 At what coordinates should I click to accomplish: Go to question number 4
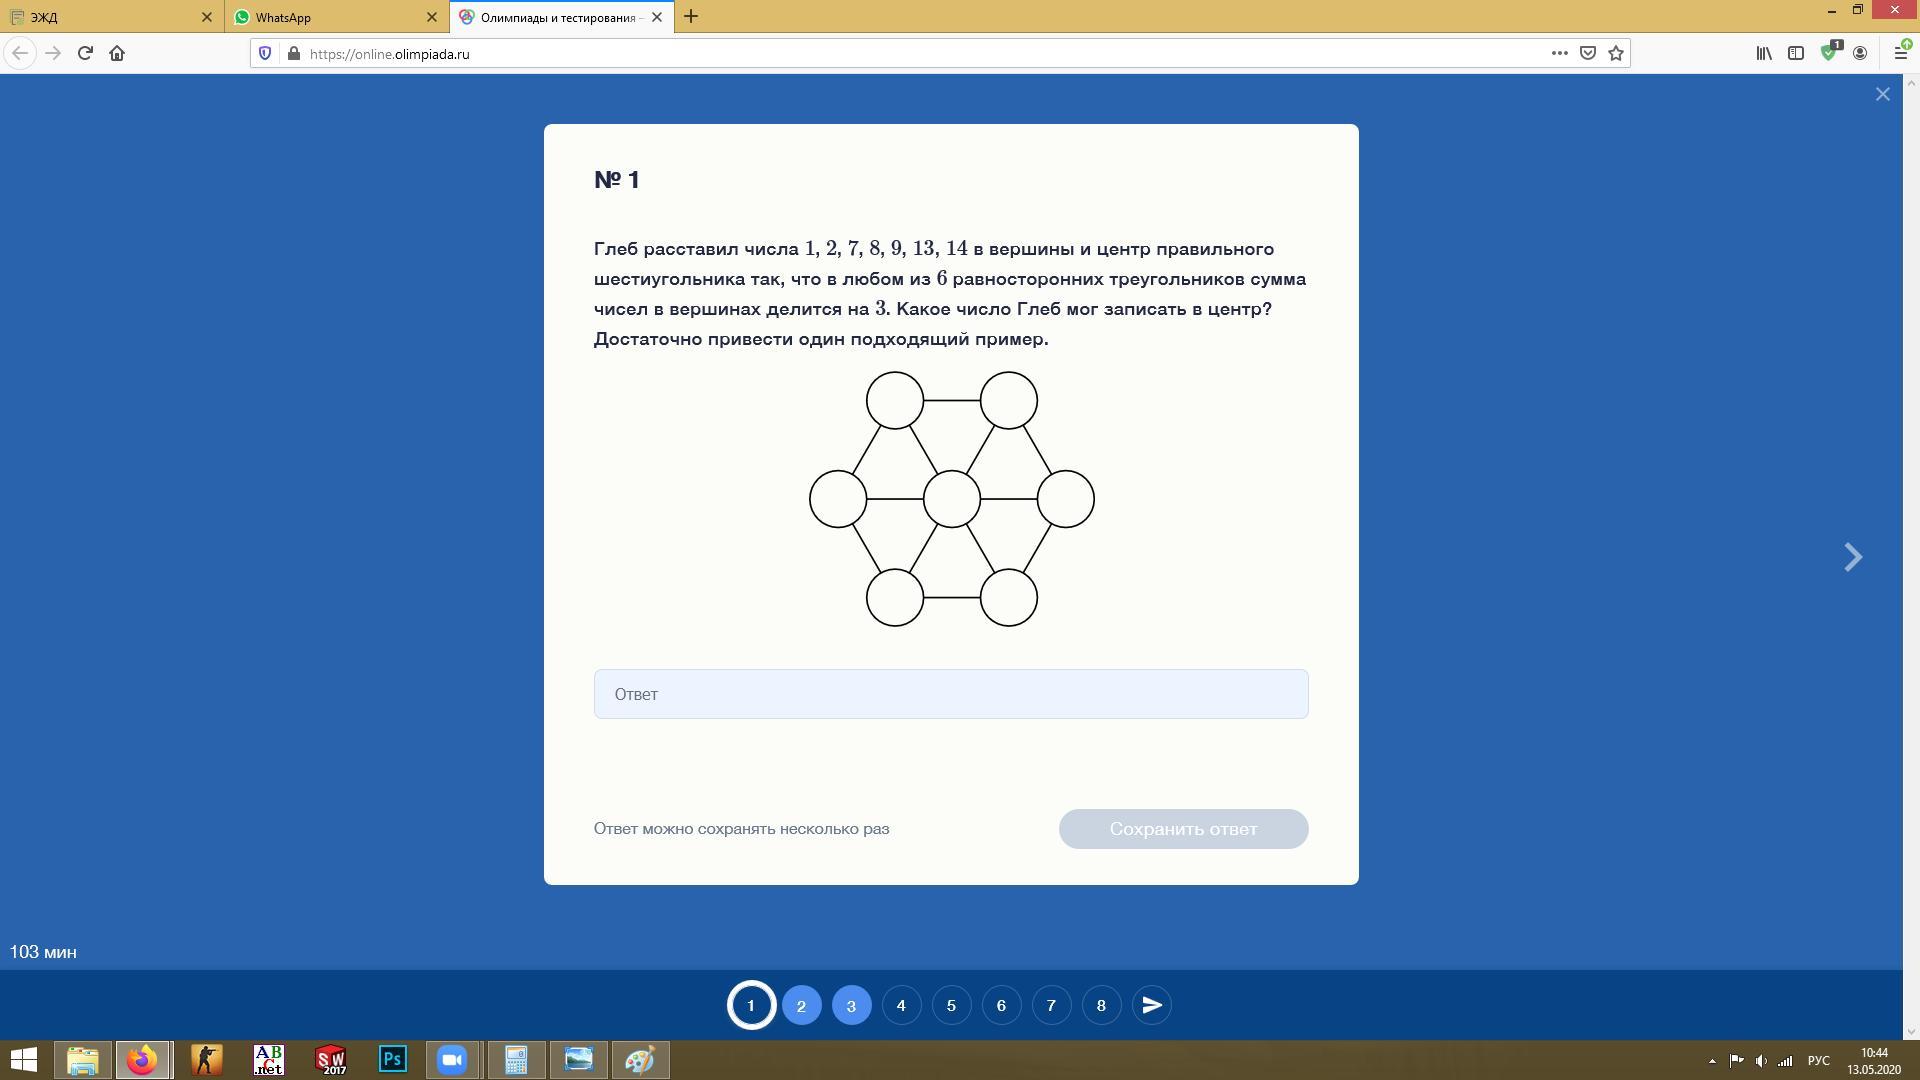901,1005
